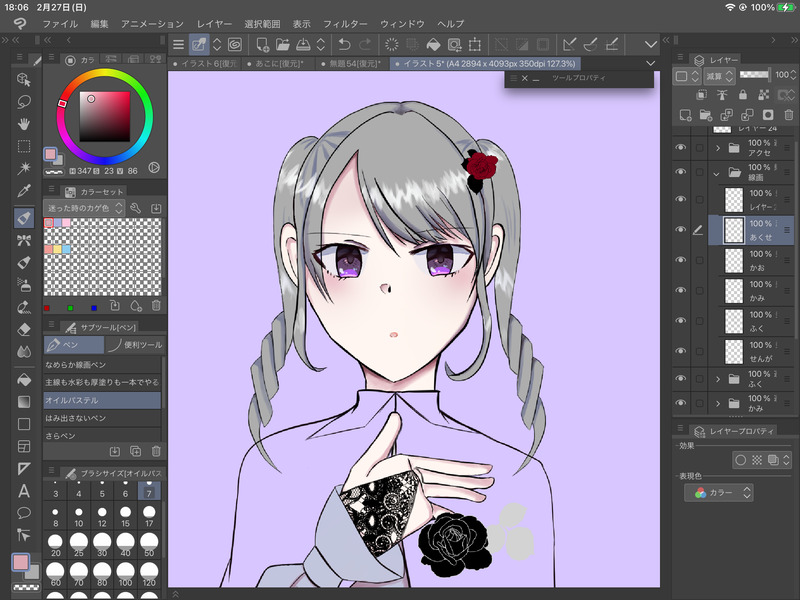The width and height of the screenshot is (800, 600).
Task: Hide the かお layer
Action: point(681,260)
